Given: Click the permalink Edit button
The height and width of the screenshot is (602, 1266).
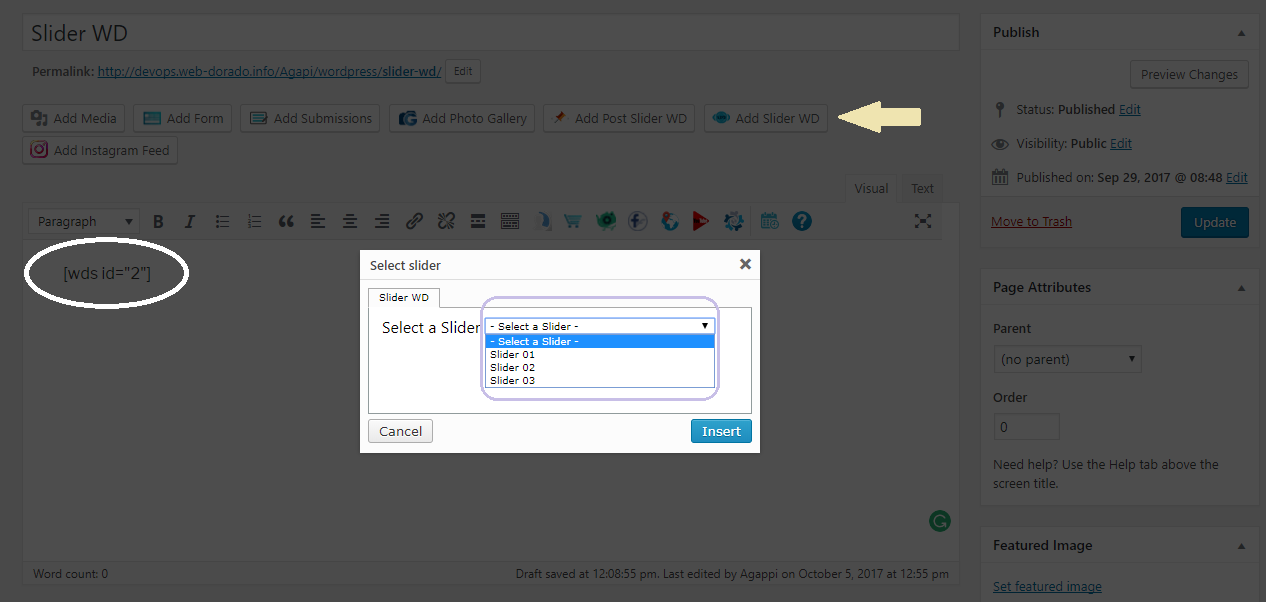Looking at the screenshot, I should pos(463,71).
